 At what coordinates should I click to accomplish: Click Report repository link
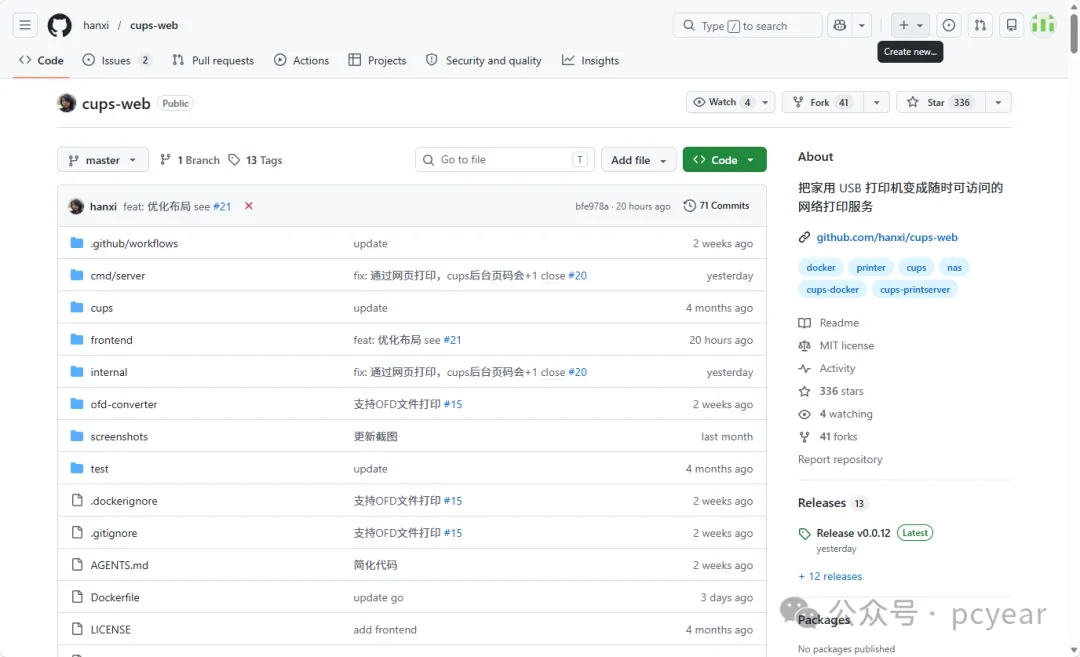[840, 459]
